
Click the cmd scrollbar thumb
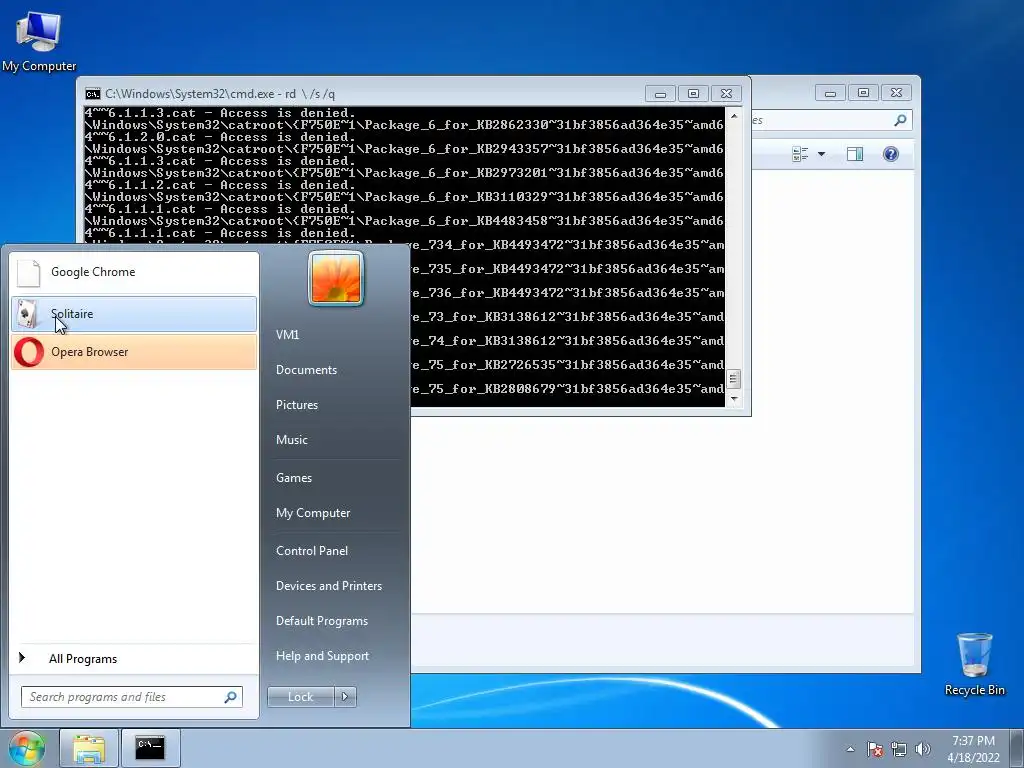pyautogui.click(x=734, y=379)
